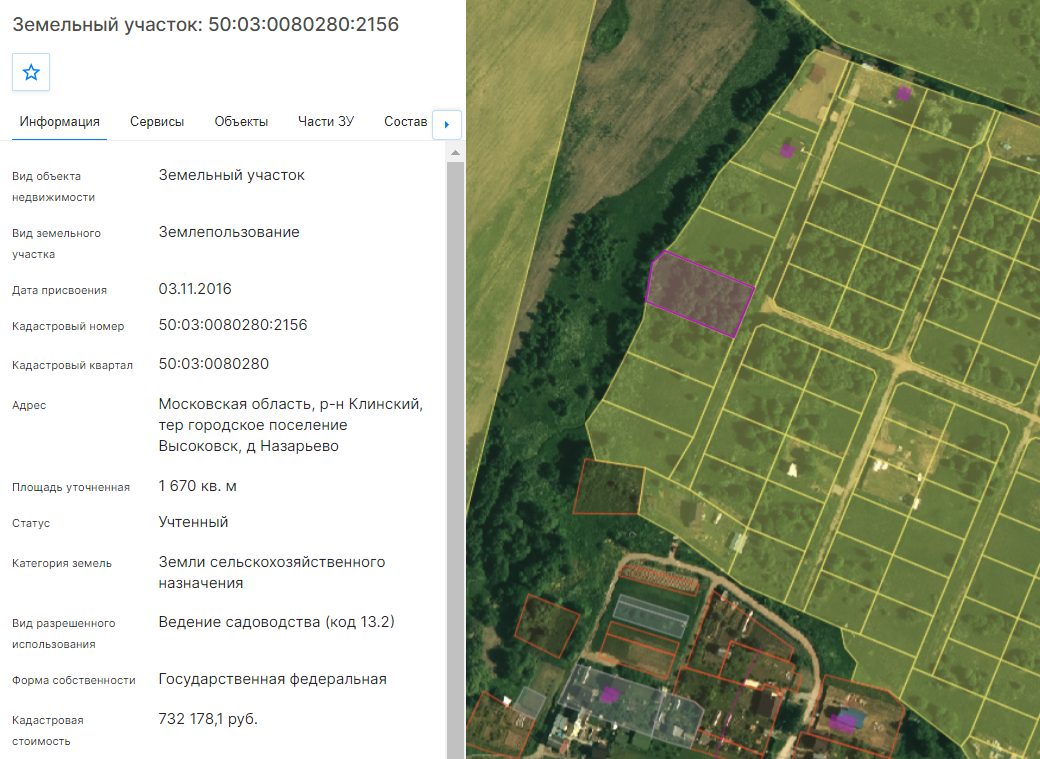Click the Кадастровая стоимость label
This screenshot has height=759, width=1040.
[x=48, y=730]
